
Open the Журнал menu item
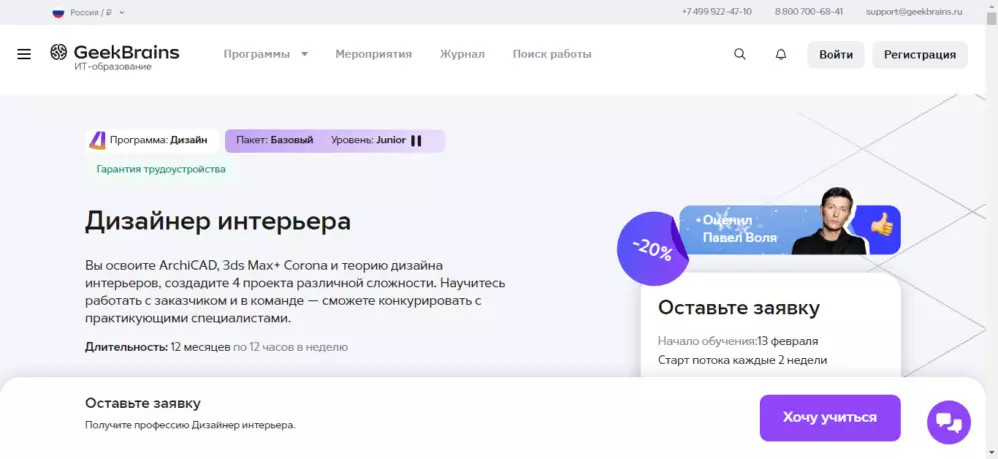[x=462, y=54]
